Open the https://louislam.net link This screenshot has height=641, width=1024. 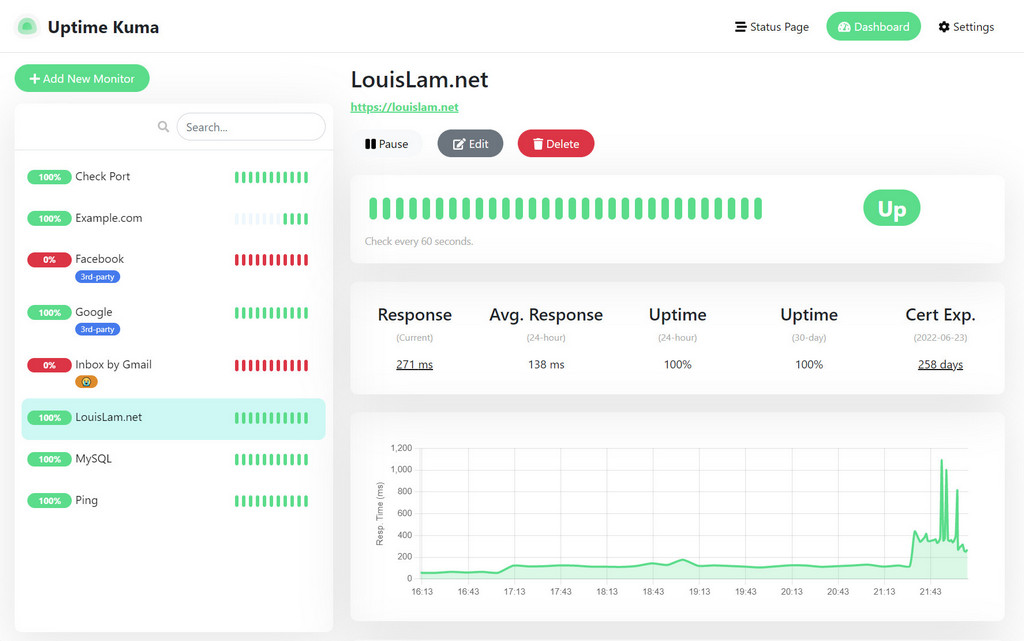tap(404, 107)
